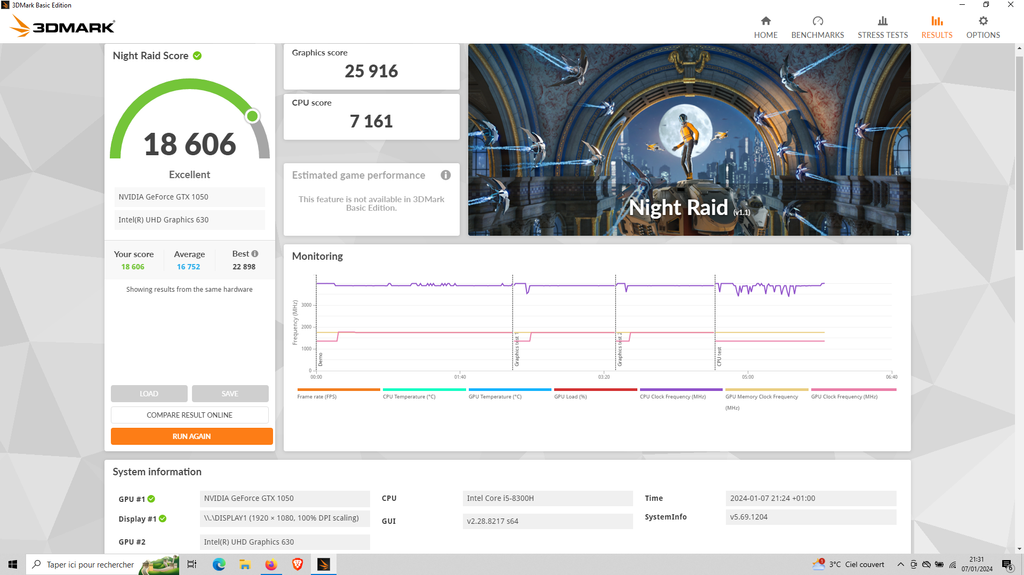
Task: Click the Load button
Action: click(x=149, y=394)
